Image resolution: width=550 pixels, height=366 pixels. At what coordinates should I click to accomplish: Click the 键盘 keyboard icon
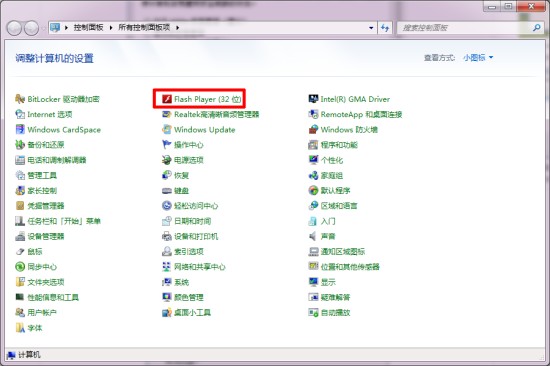[x=167, y=191]
